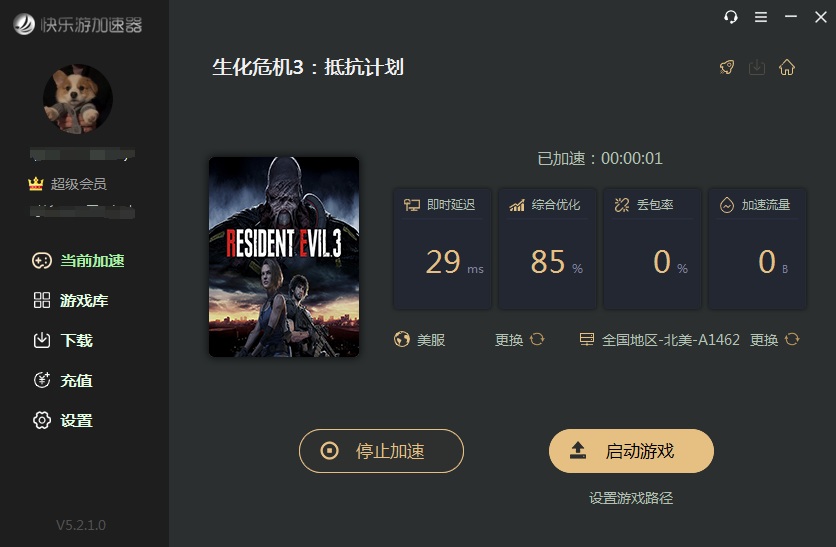The image size is (836, 547).
Task: Click the 即时延迟 latency panel
Action: pyautogui.click(x=442, y=248)
